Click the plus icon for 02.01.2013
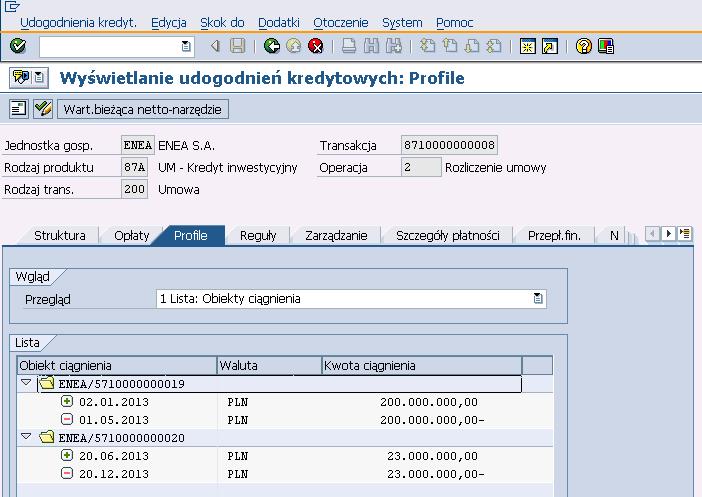 [67, 401]
